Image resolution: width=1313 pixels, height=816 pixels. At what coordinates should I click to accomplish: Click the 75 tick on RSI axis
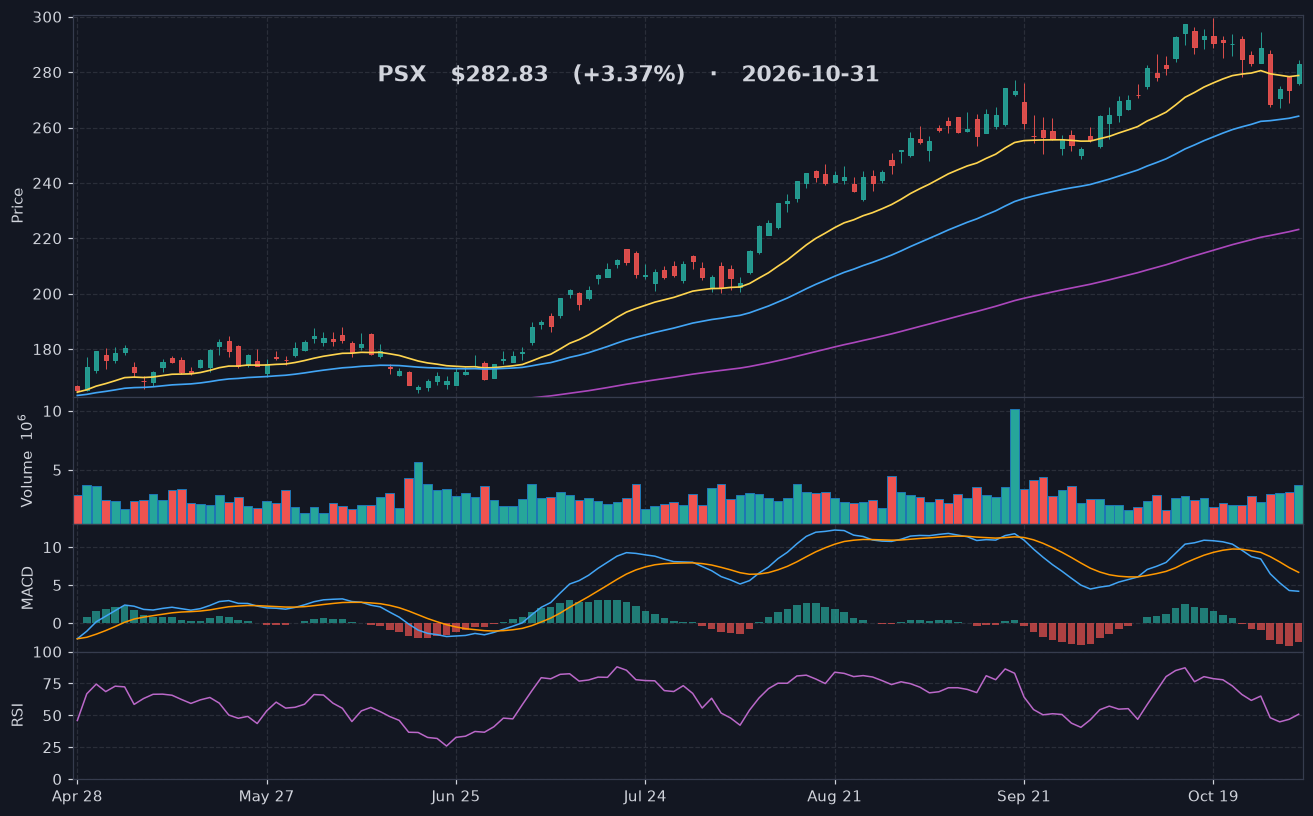tap(54, 684)
